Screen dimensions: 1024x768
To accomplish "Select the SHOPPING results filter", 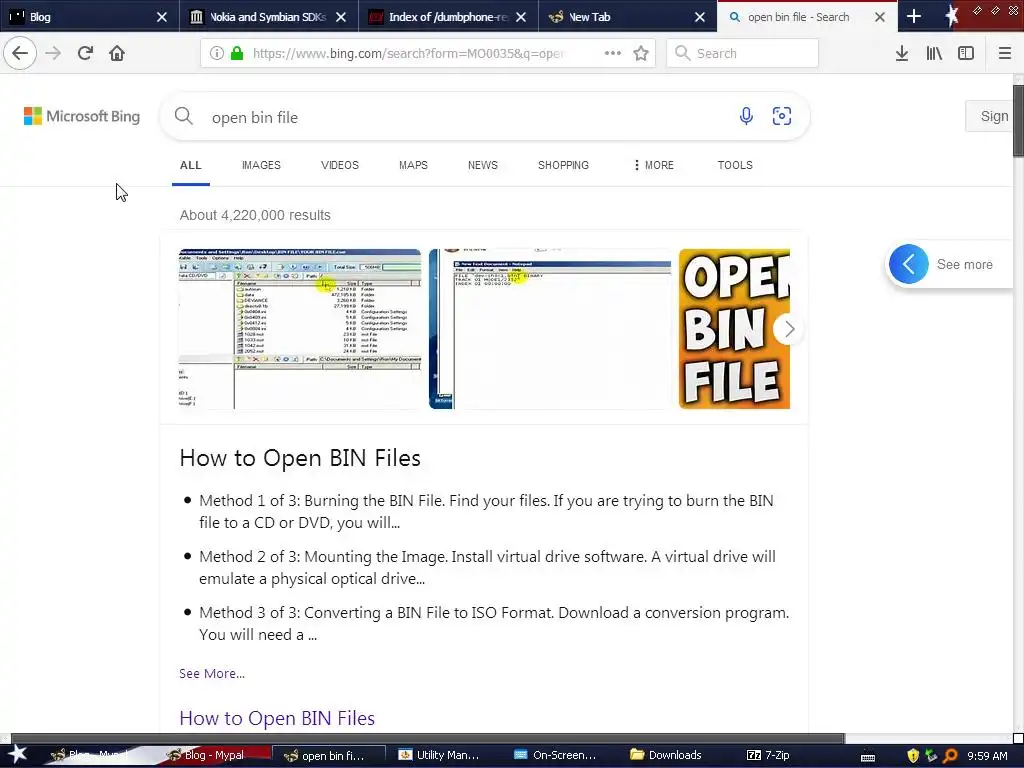I will click(x=564, y=165).
